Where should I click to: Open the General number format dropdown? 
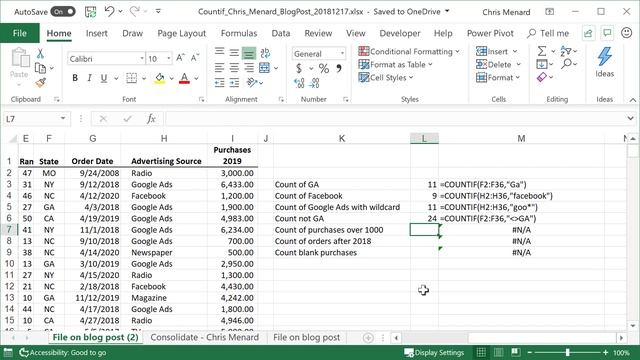[x=342, y=53]
